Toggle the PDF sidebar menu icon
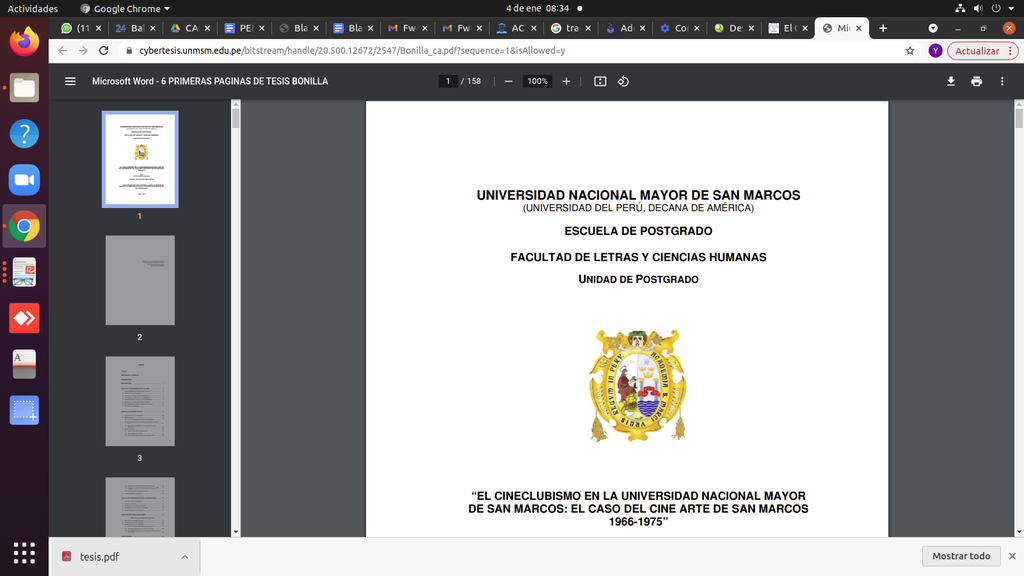1024x576 pixels. [70, 81]
